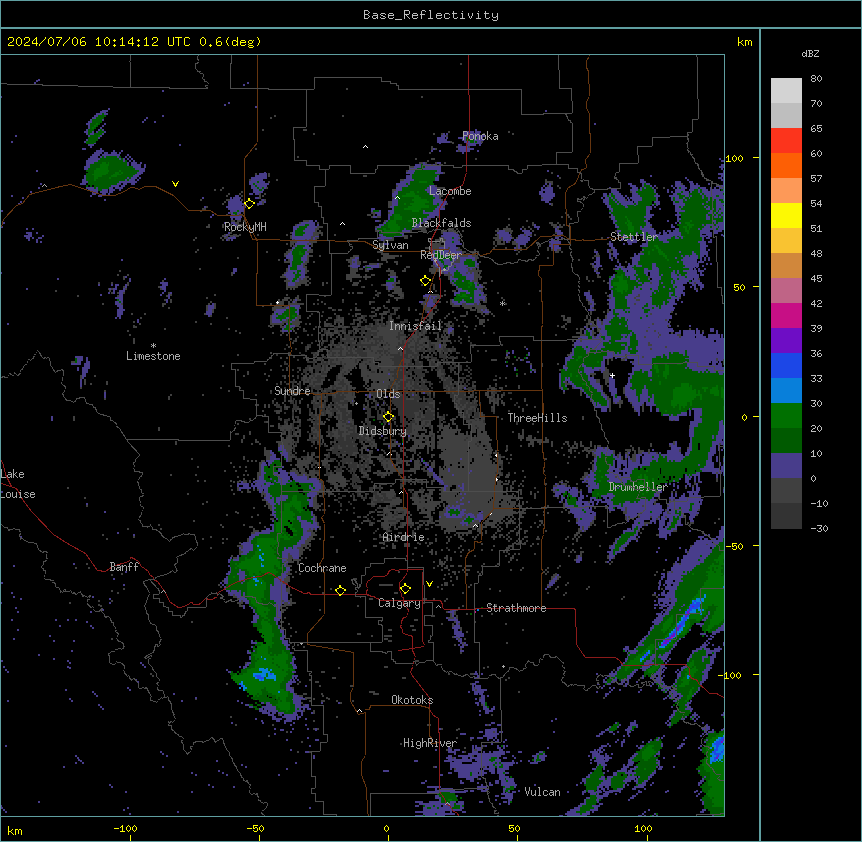Click the Okotoks town label
This screenshot has width=862, height=842.
[412, 700]
